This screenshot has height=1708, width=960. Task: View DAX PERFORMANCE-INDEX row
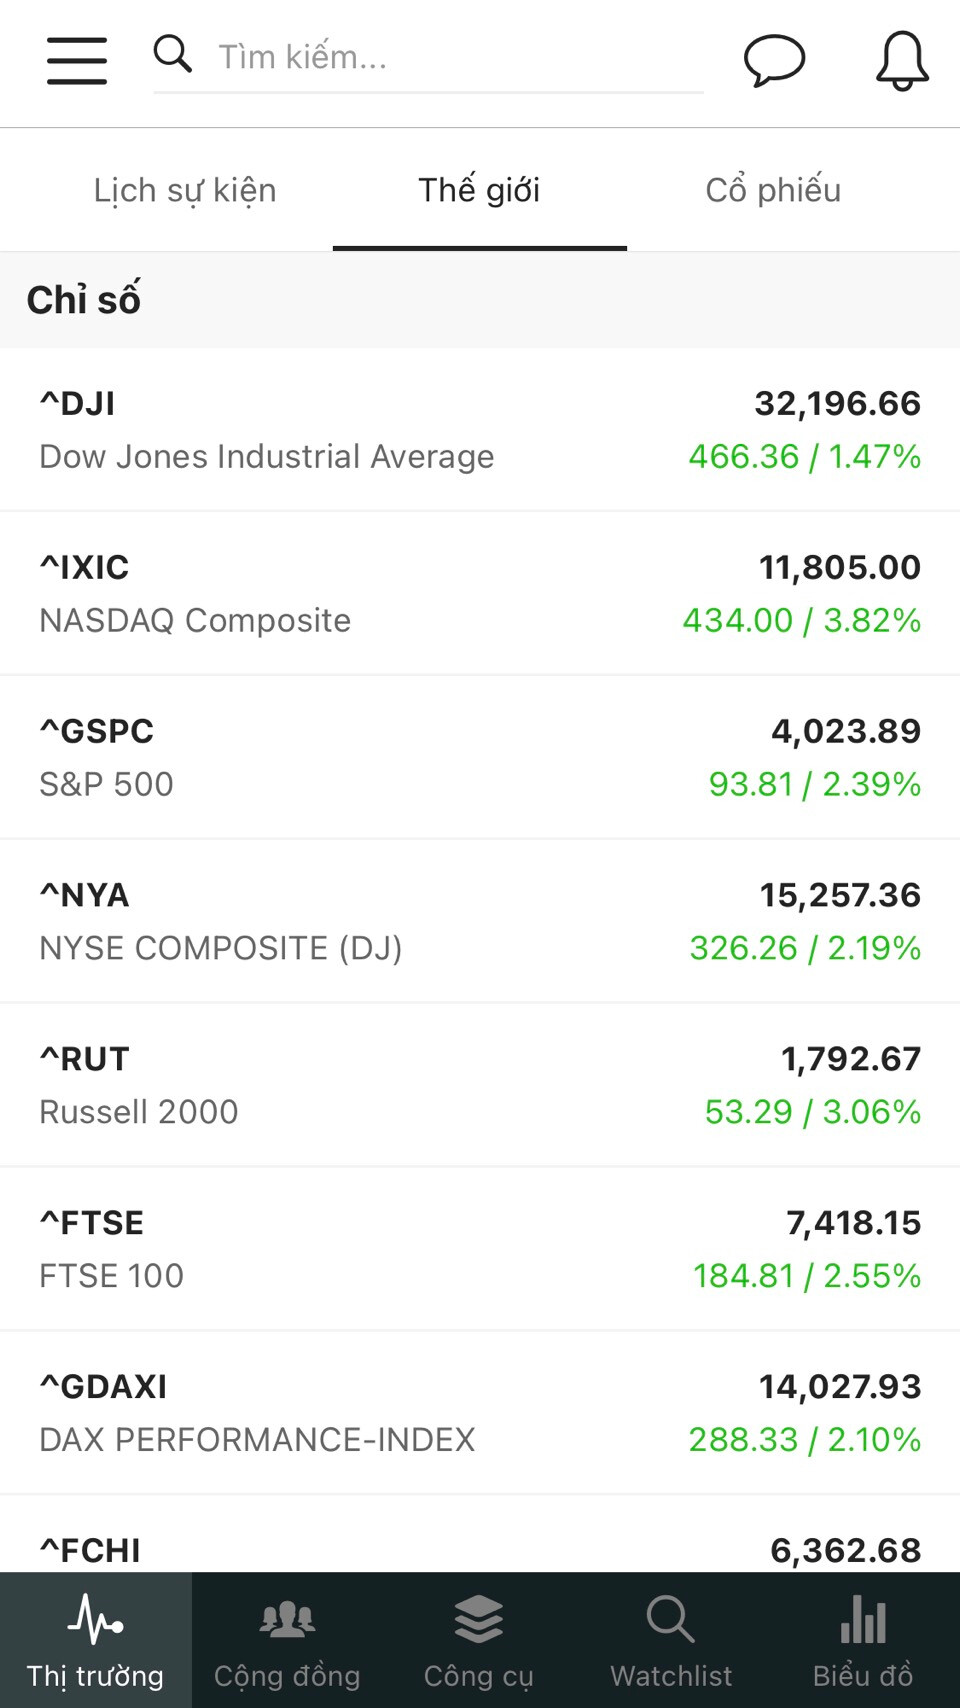coord(480,1414)
